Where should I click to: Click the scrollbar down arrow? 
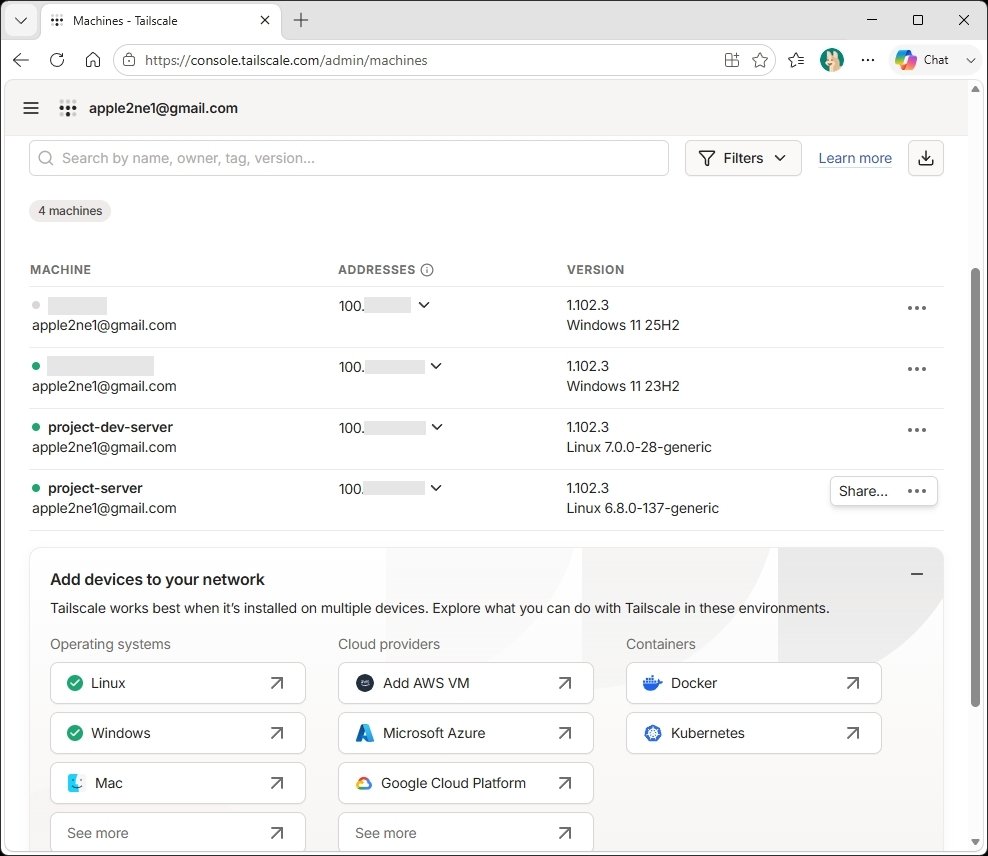click(975, 842)
